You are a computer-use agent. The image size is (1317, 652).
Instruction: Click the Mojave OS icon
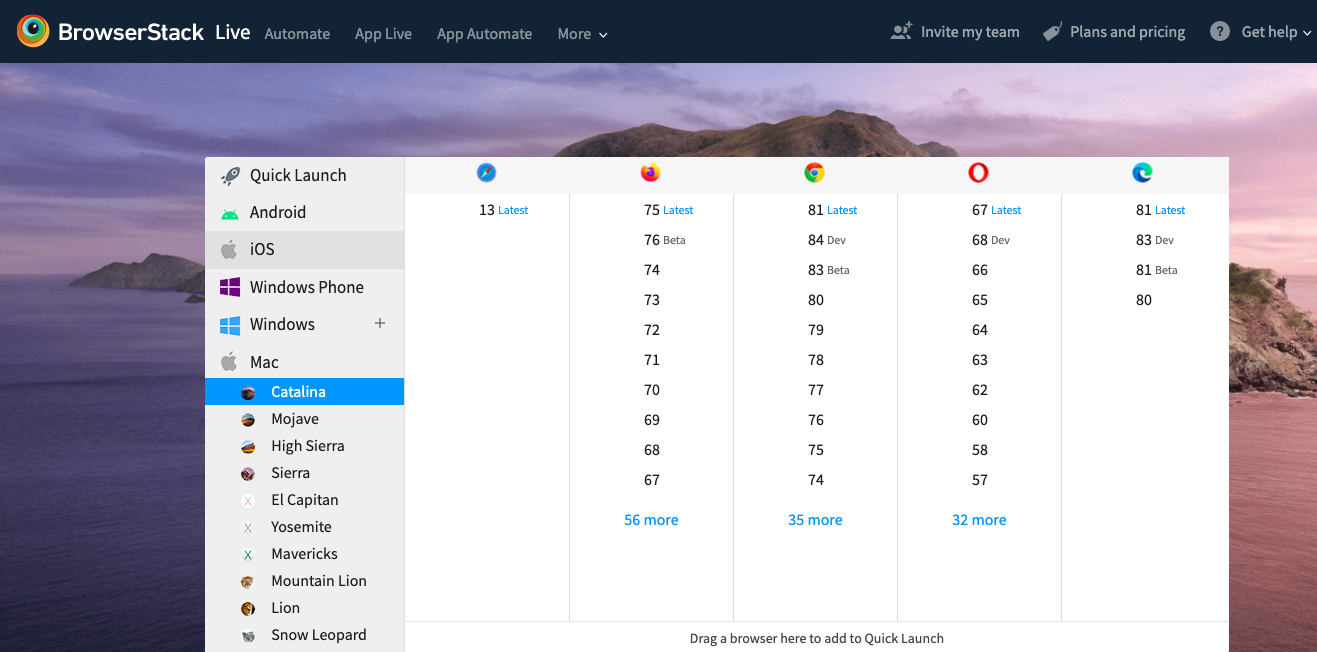click(248, 420)
